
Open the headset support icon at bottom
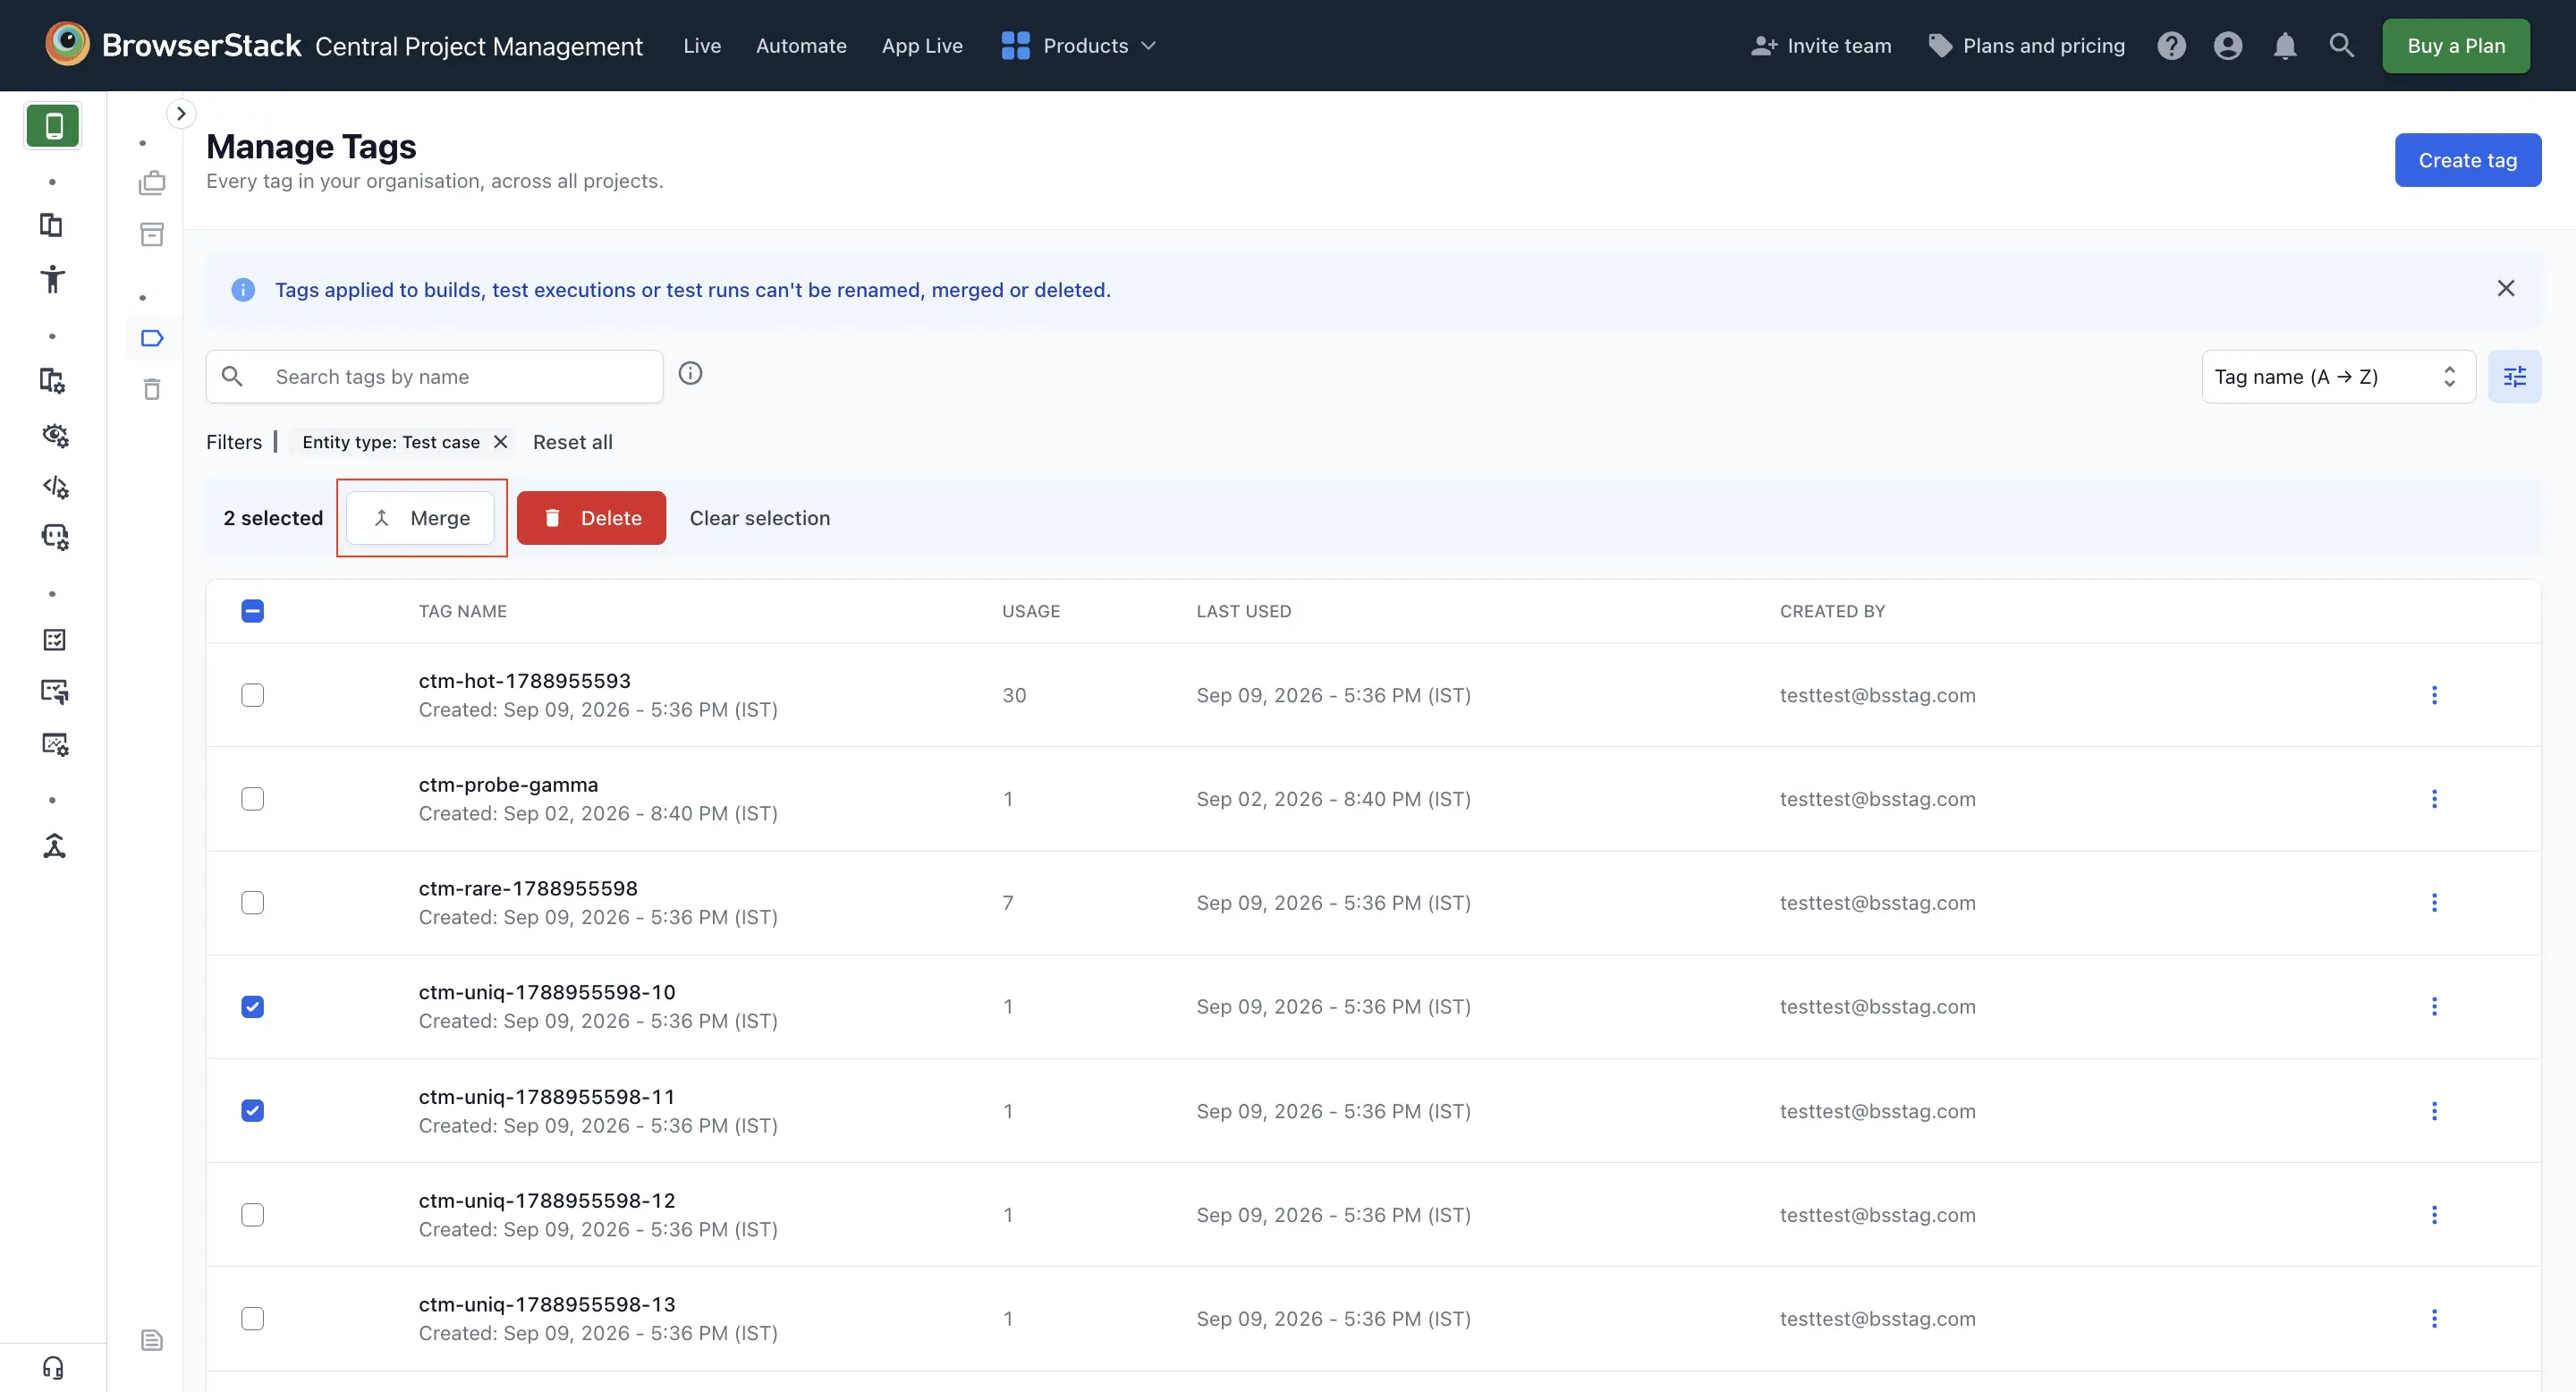[x=53, y=1367]
